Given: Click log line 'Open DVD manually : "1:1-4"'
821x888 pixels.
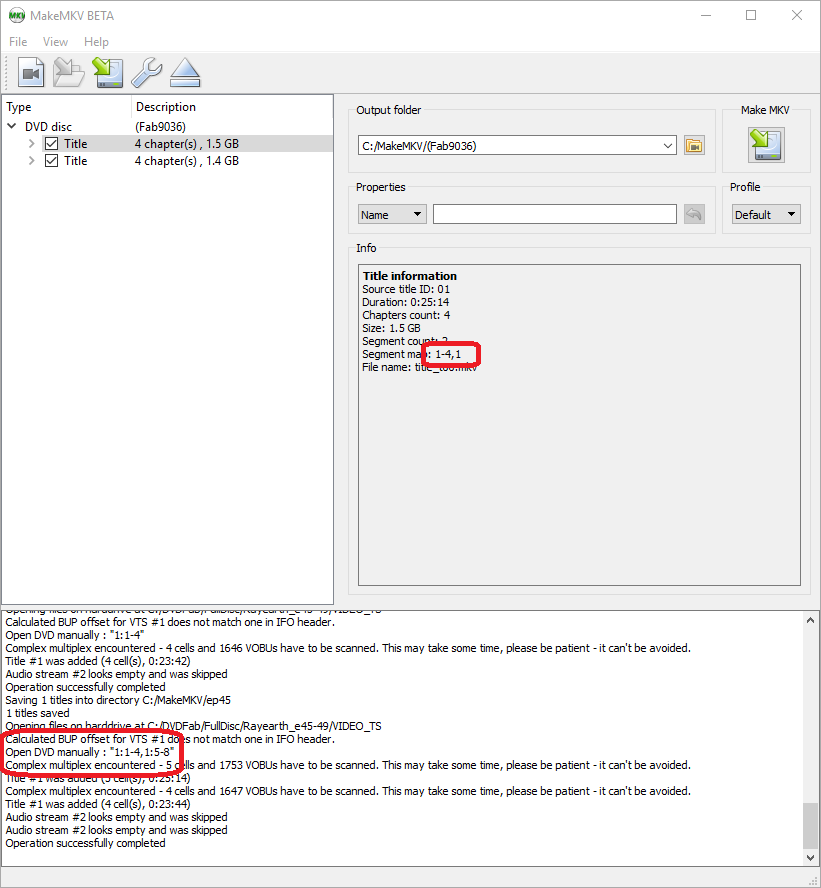Looking at the screenshot, I should click(75, 635).
